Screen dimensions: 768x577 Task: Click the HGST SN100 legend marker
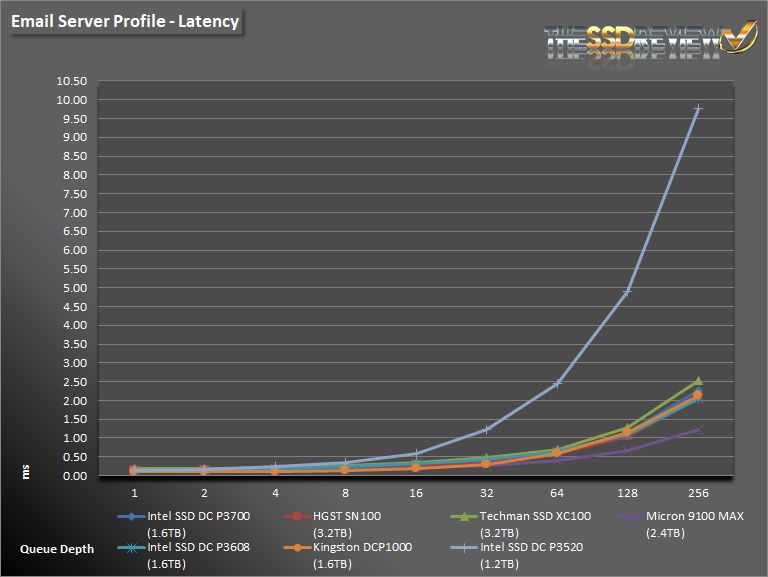pyautogui.click(x=297, y=516)
